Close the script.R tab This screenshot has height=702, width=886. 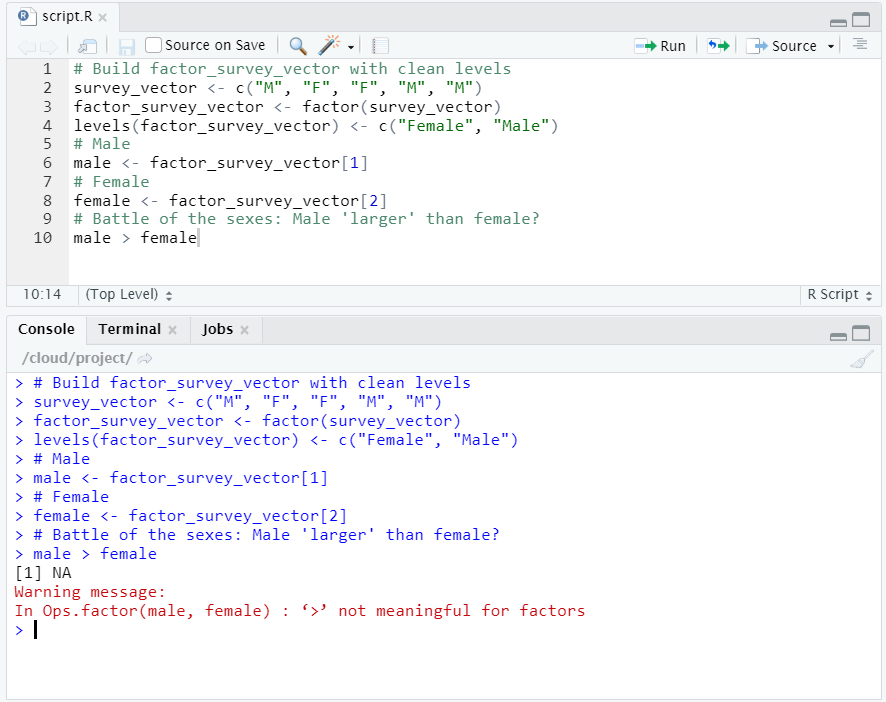click(x=102, y=18)
